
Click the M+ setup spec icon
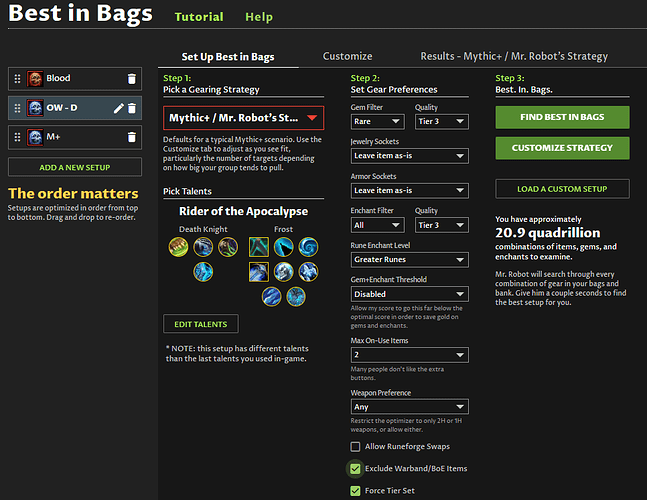pos(35,137)
